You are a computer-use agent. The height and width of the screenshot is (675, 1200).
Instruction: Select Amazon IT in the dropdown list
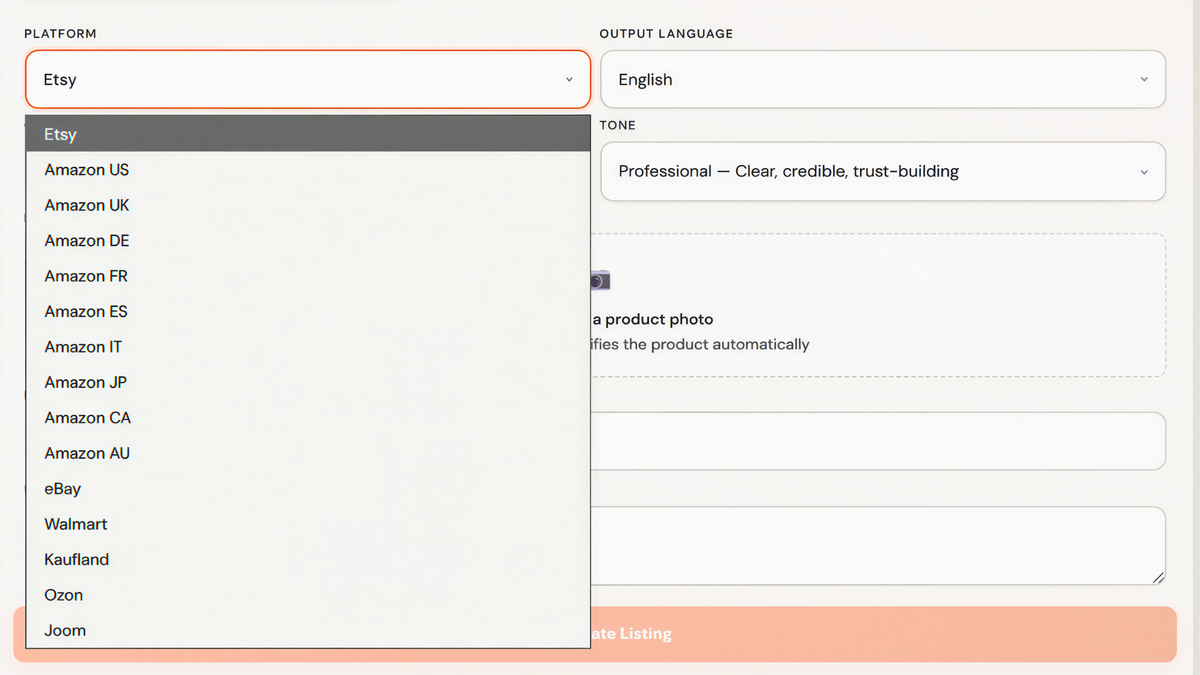[308, 347]
